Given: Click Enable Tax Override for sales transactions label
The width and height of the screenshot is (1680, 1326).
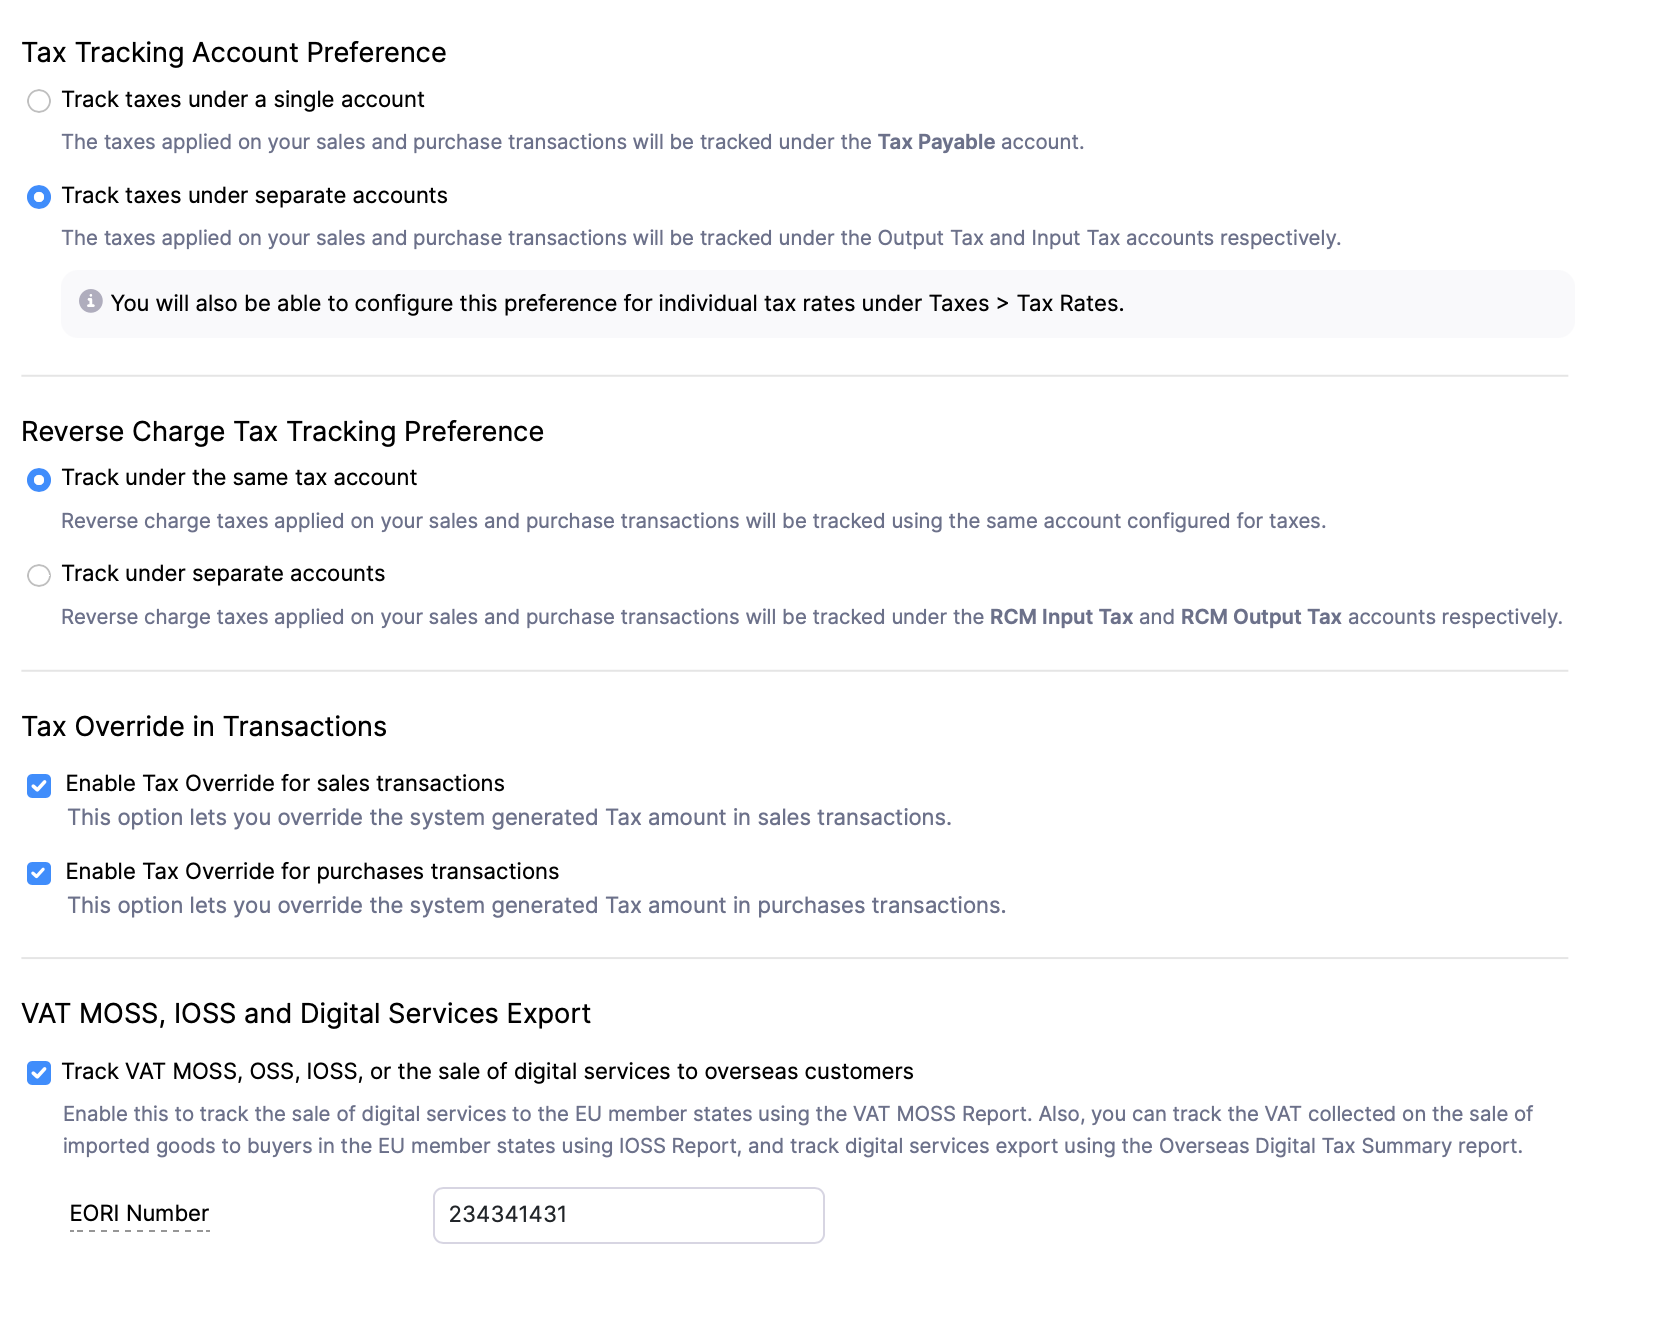Looking at the screenshot, I should coord(285,784).
